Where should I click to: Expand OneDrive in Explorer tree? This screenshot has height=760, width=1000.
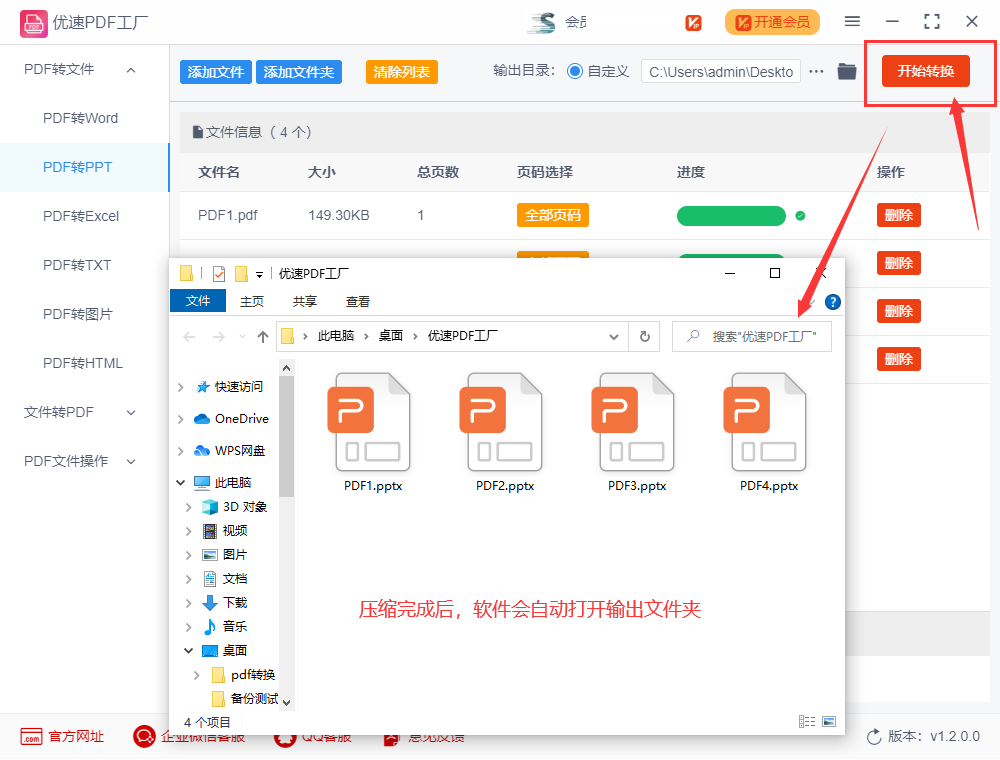click(180, 419)
